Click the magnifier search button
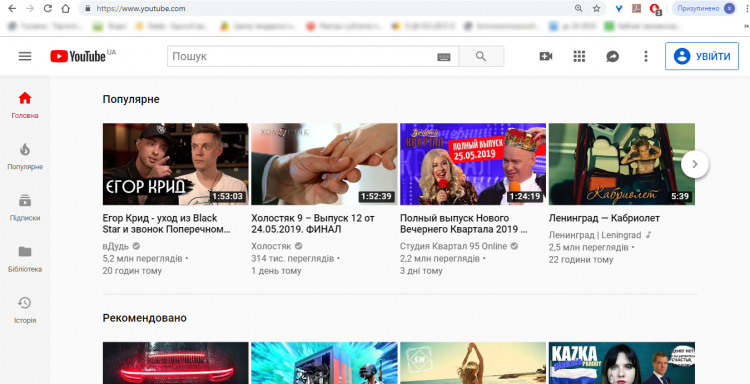This screenshot has width=750, height=384. tap(481, 56)
